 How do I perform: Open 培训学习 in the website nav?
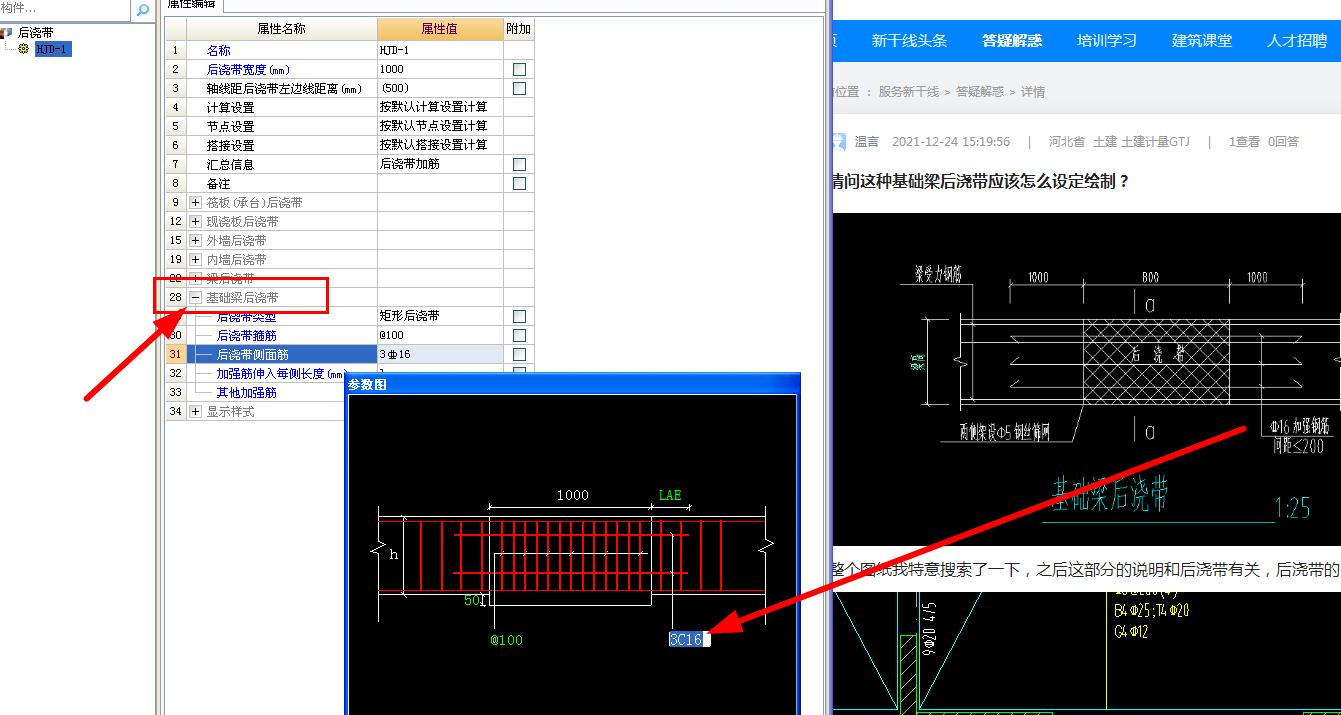coord(1107,41)
